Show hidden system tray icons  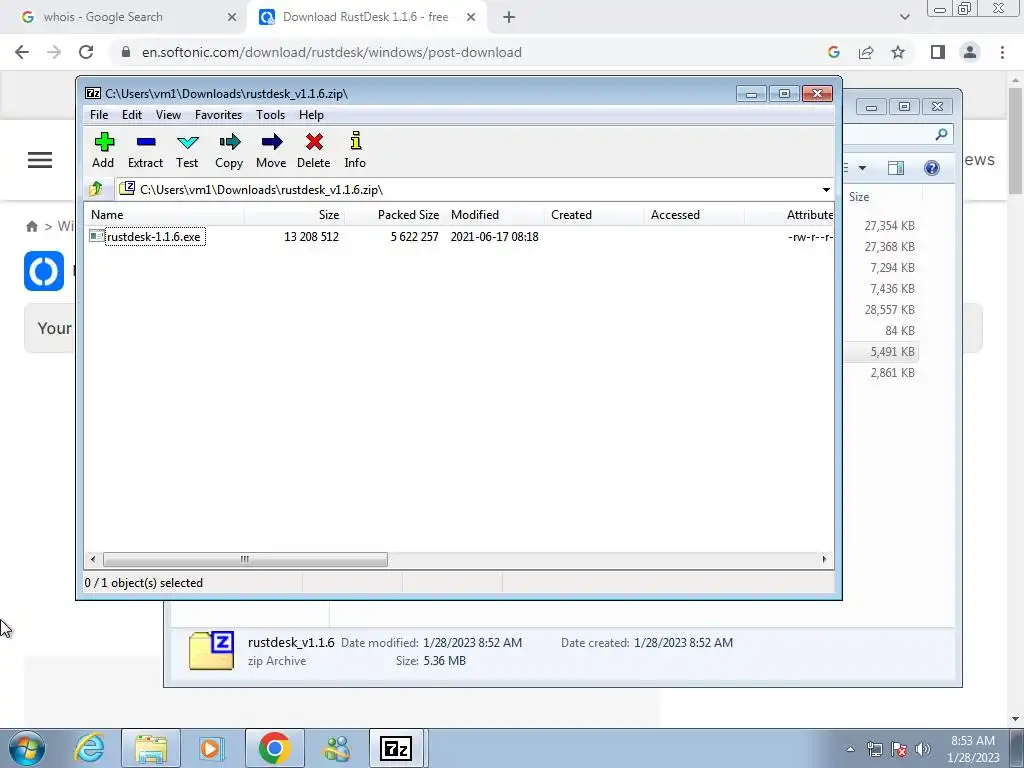point(850,749)
